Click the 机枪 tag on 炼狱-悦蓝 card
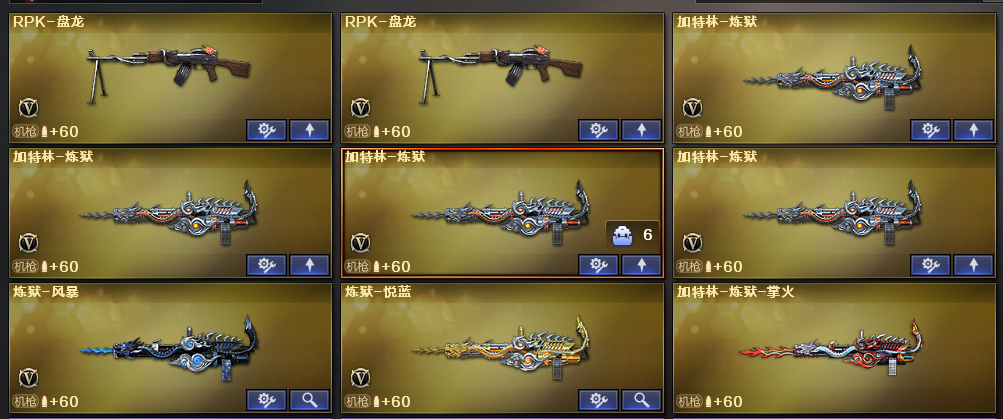The width and height of the screenshot is (1003, 419). pos(358,402)
